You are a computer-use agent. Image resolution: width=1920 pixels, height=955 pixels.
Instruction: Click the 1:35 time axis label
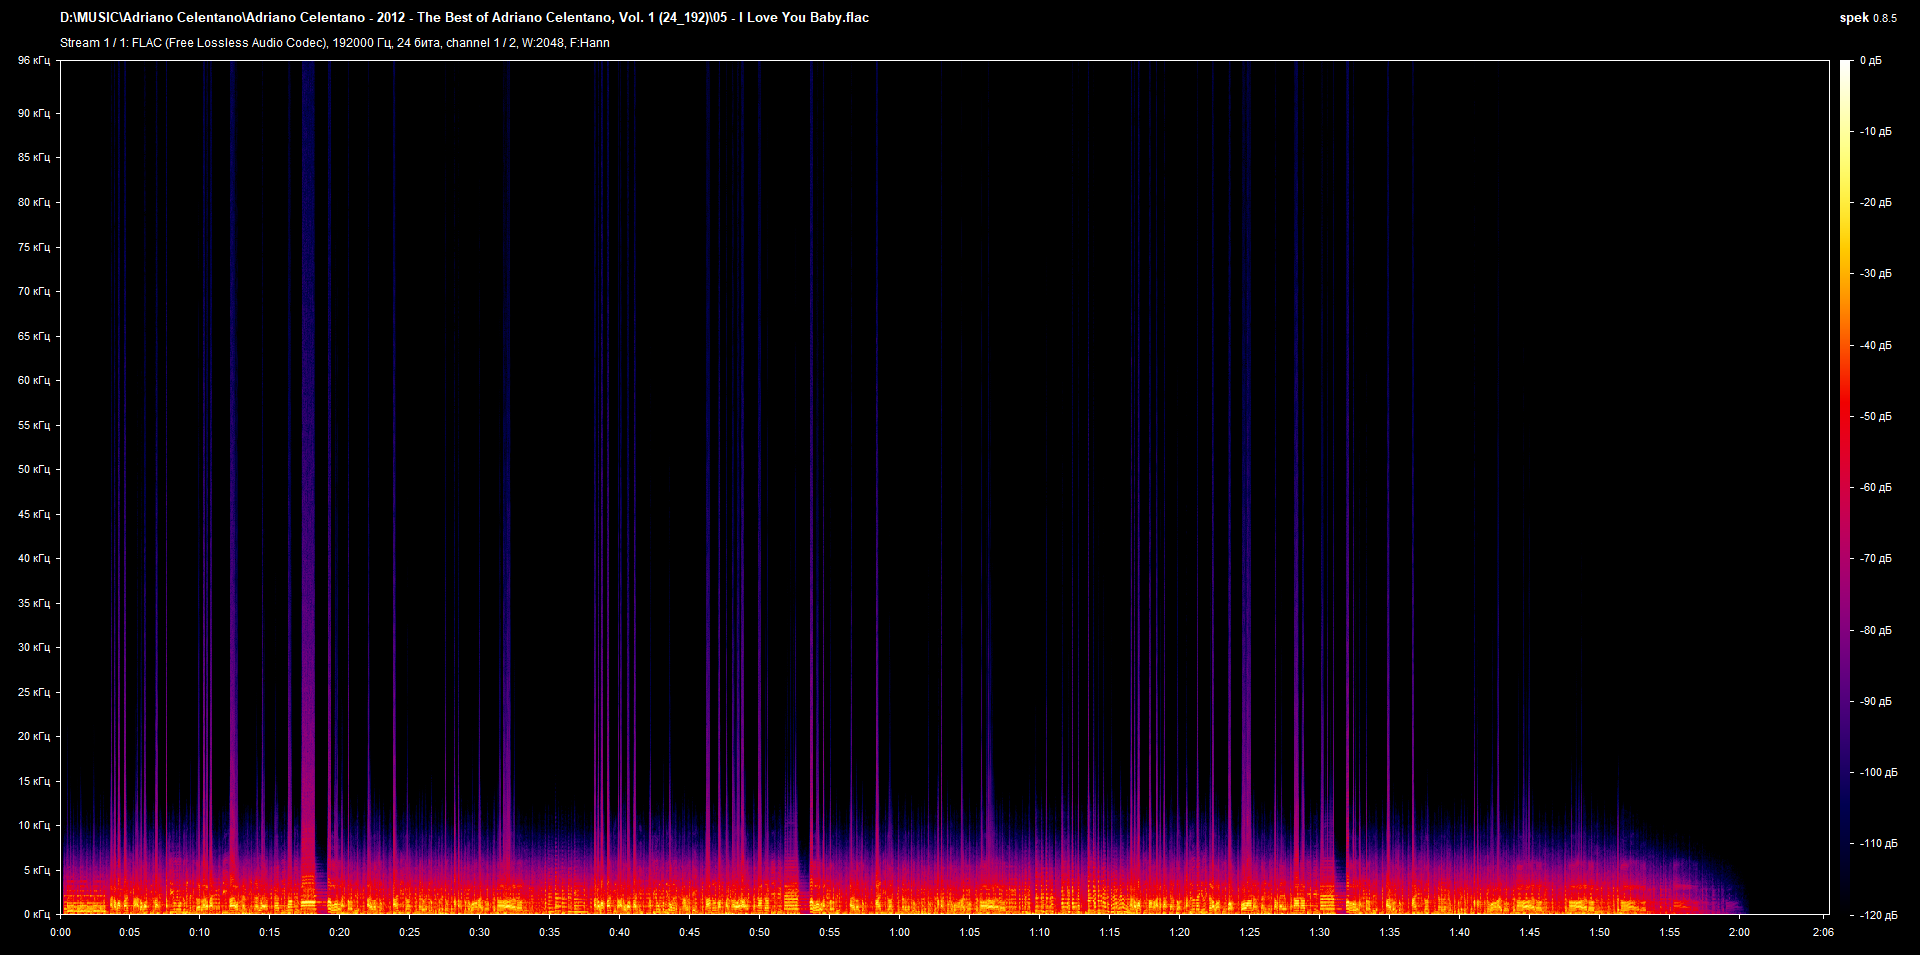click(1390, 932)
